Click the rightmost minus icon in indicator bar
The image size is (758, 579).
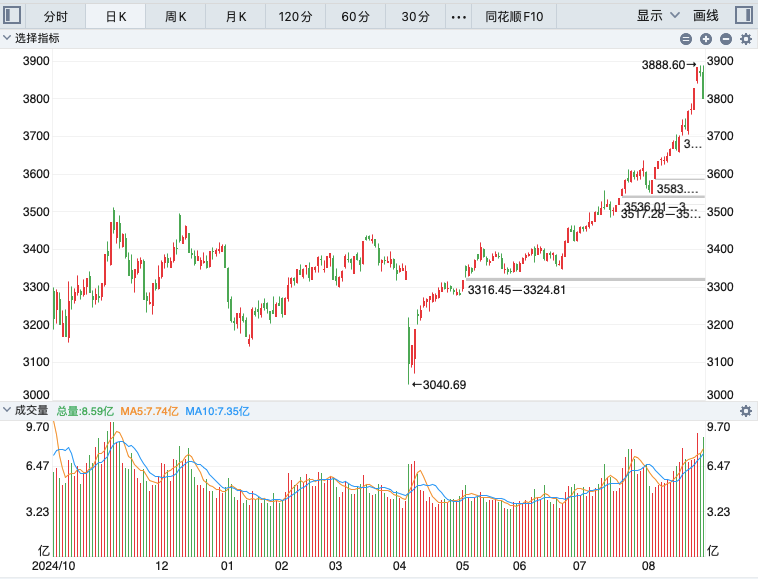point(726,39)
